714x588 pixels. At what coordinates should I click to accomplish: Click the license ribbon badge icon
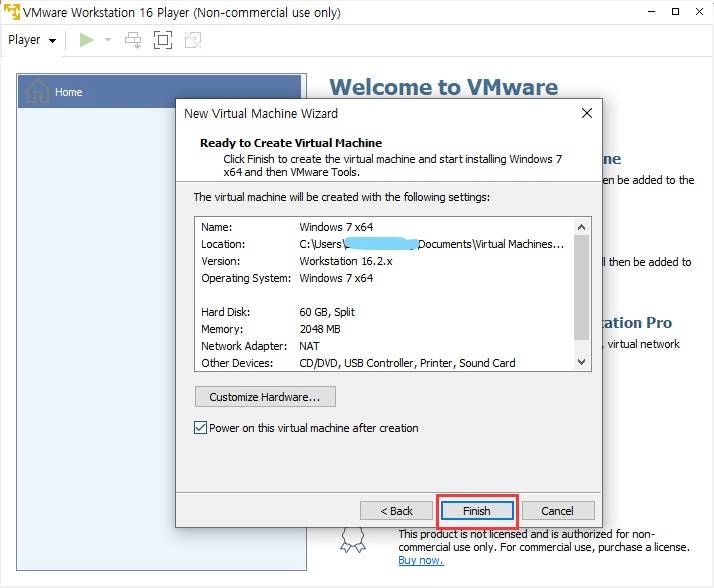pos(352,540)
